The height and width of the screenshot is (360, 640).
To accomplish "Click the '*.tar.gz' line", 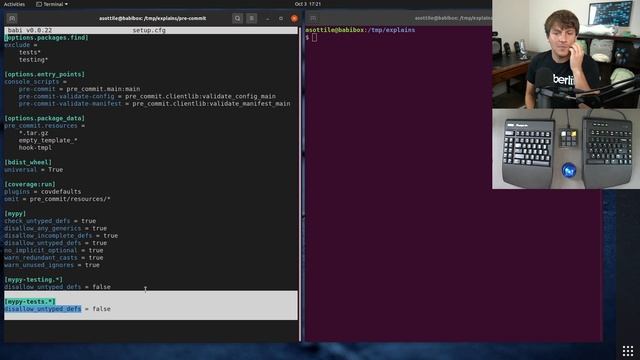I will click(33, 133).
